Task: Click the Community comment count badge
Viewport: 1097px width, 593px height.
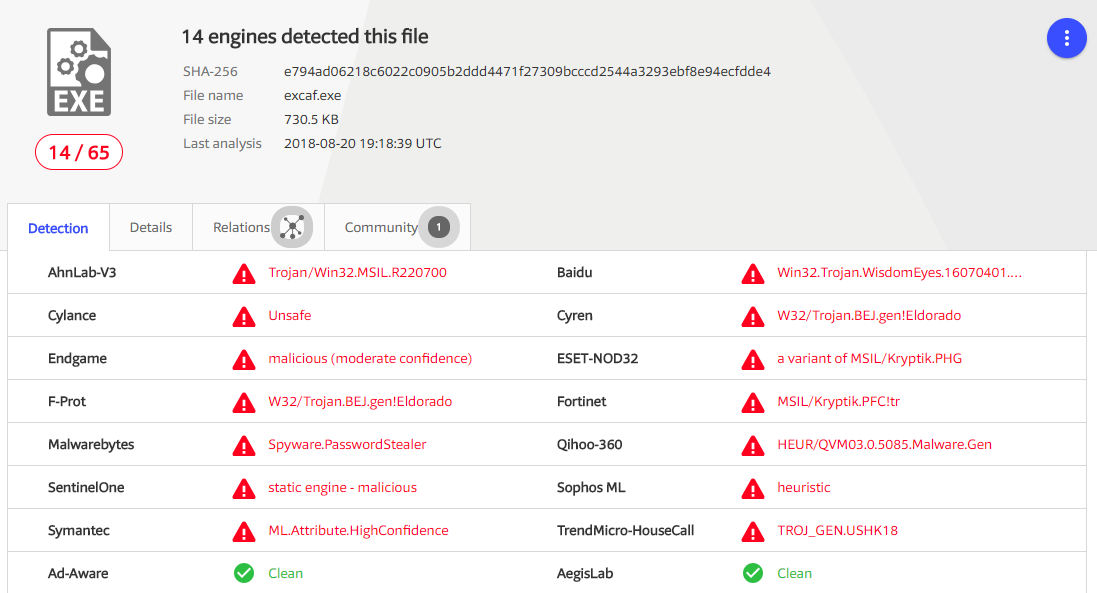Action: [x=439, y=227]
